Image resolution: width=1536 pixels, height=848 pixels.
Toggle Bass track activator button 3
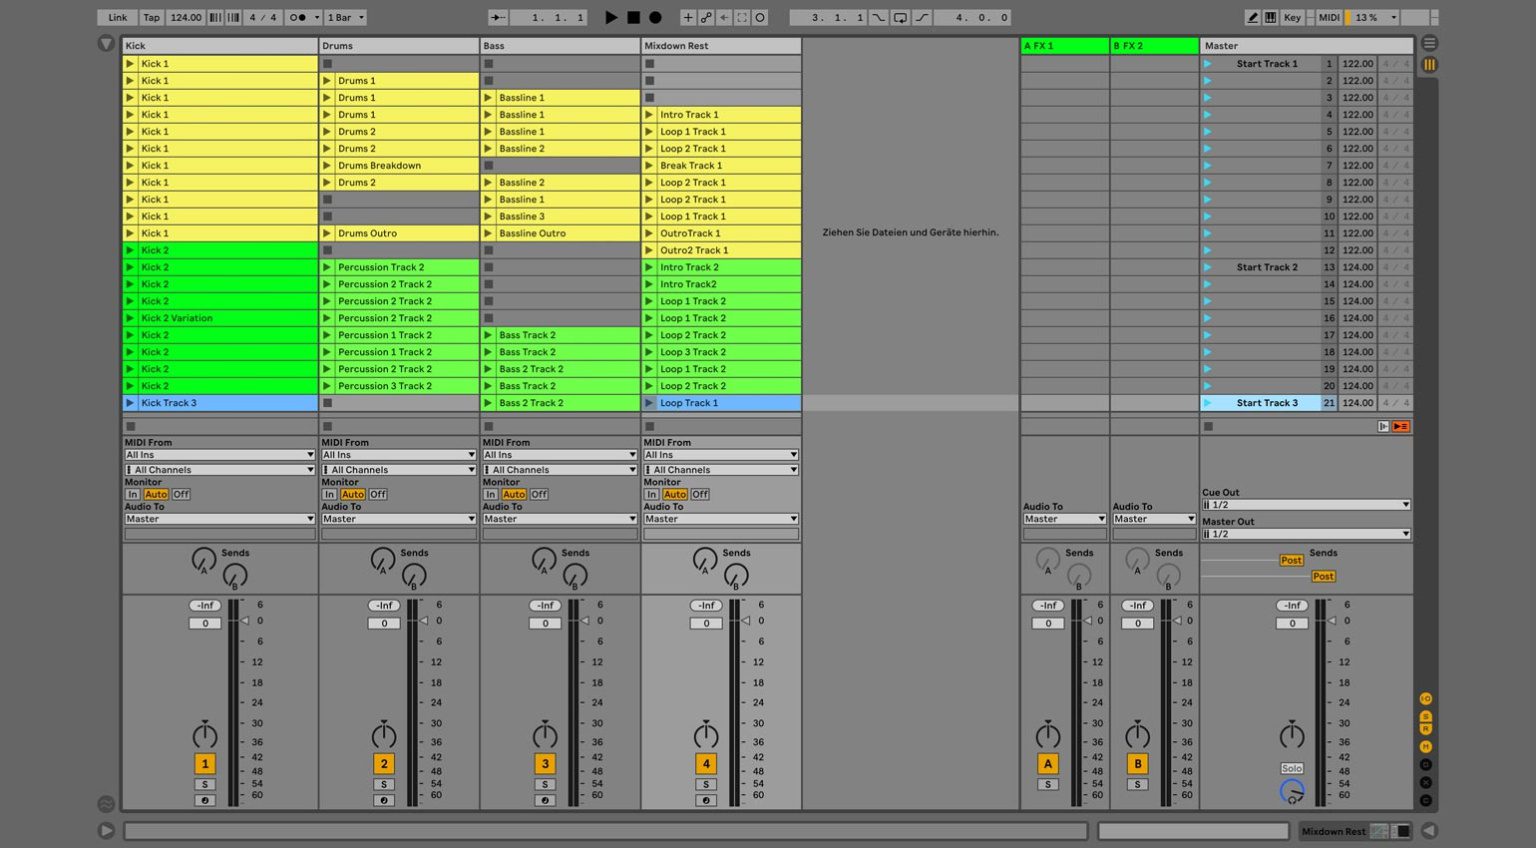(545, 764)
